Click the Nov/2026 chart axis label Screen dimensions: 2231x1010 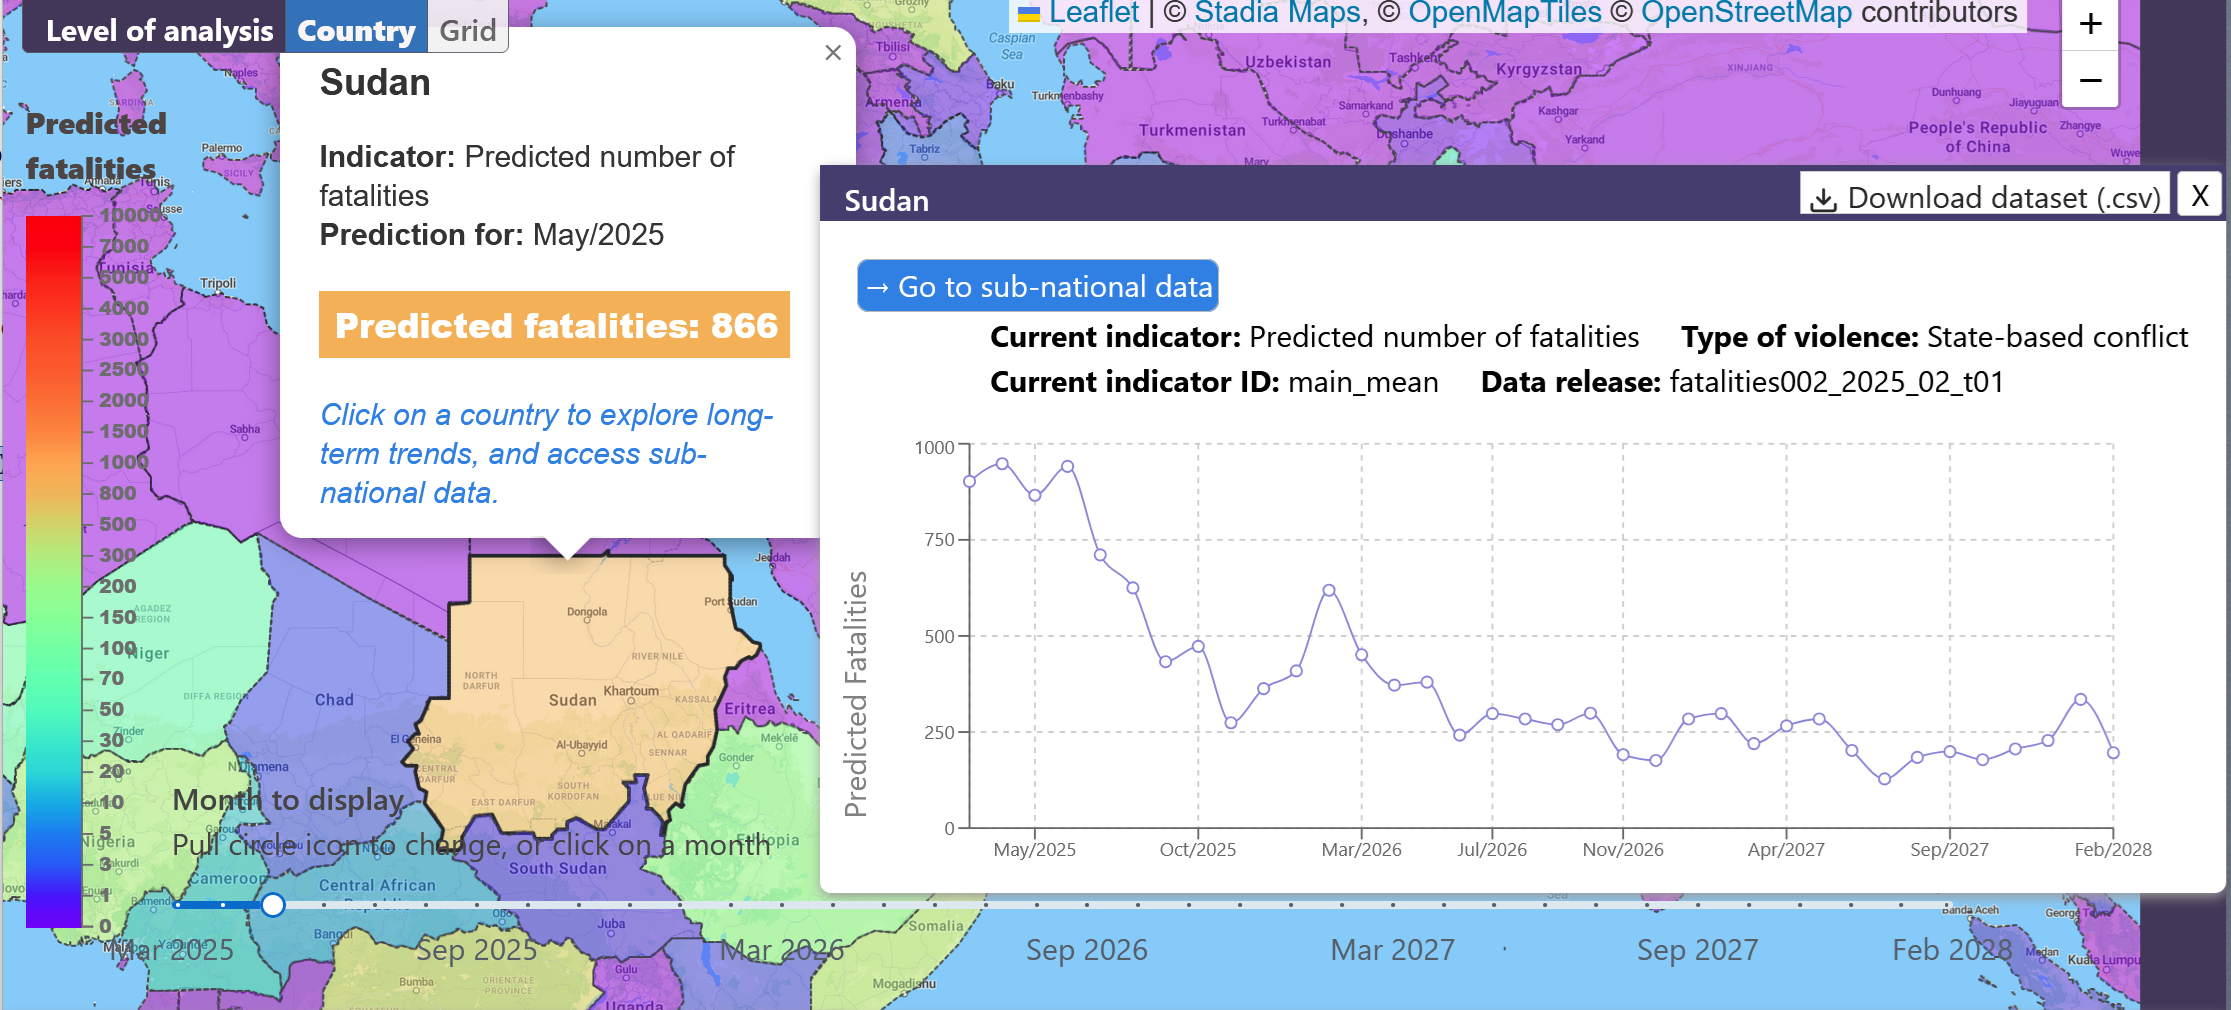[x=1622, y=849]
